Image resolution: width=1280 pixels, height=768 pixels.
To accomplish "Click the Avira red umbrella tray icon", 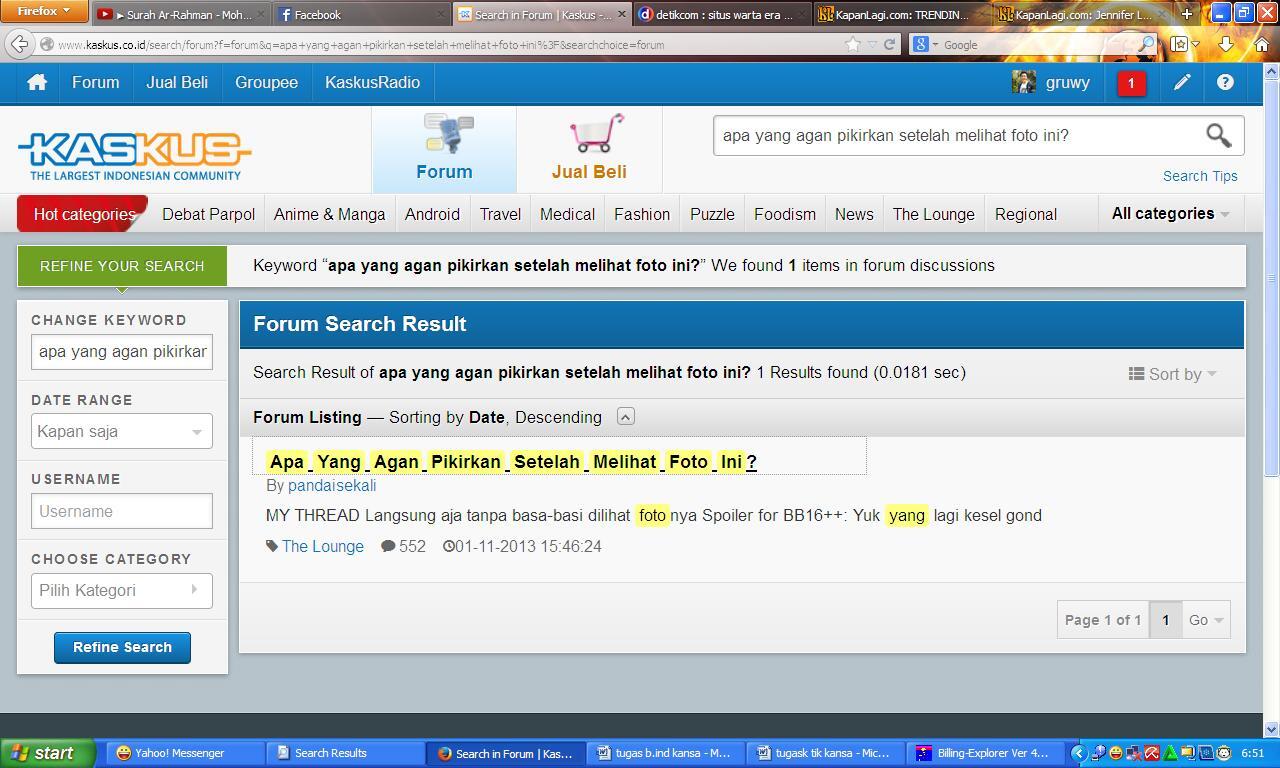I will click(x=1152, y=753).
